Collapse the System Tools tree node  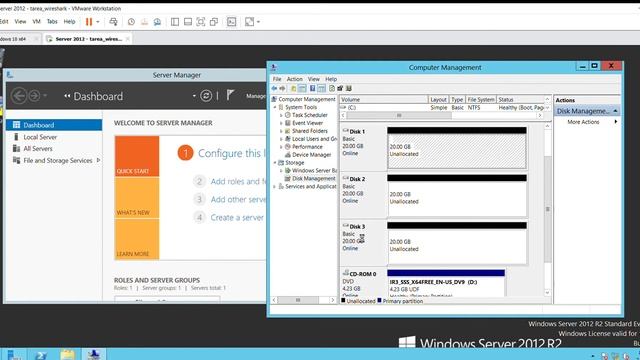[x=275, y=107]
